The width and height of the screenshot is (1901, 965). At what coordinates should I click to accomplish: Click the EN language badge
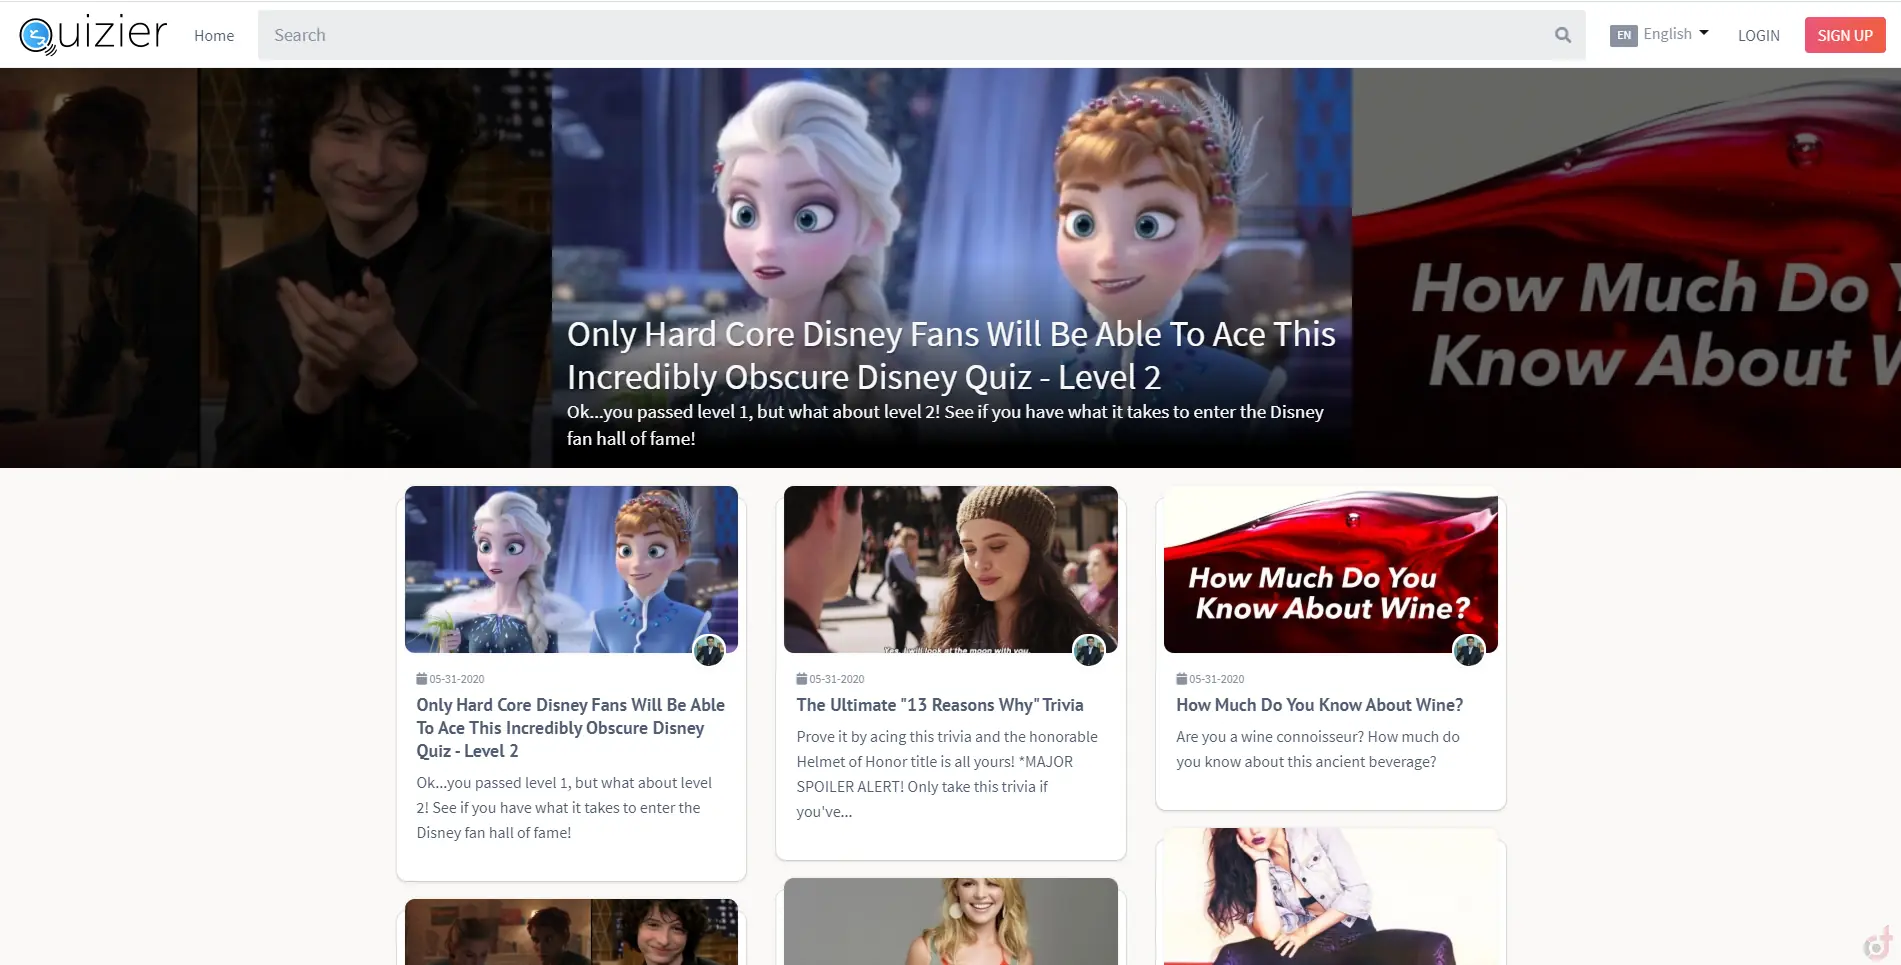pyautogui.click(x=1623, y=35)
